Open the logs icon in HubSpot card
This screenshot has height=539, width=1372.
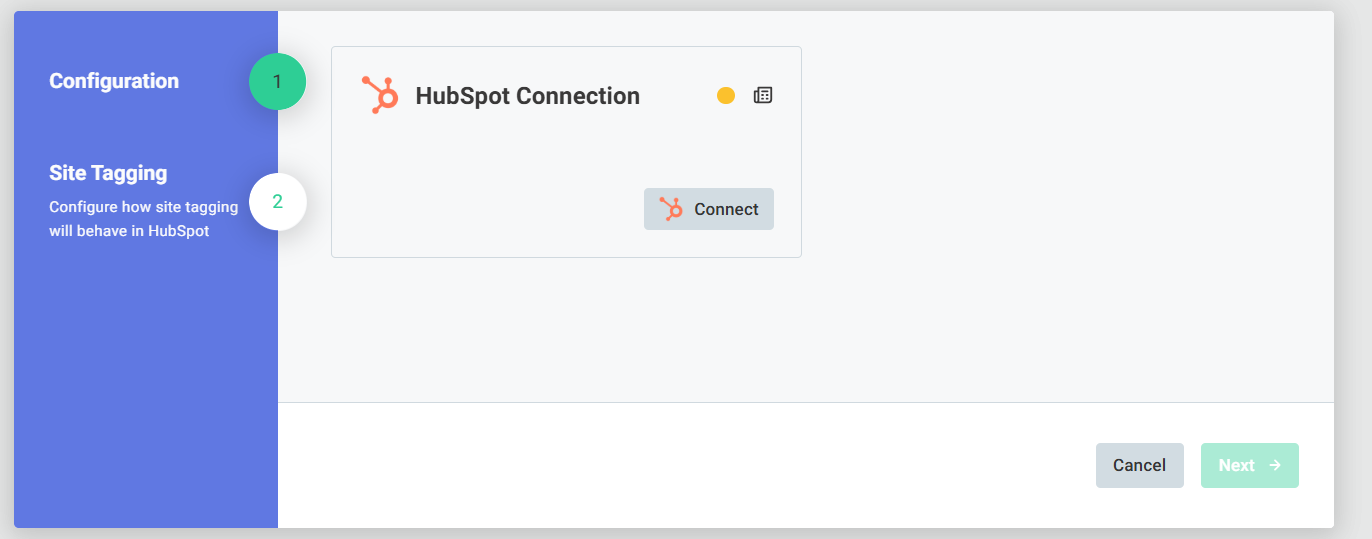click(x=763, y=96)
